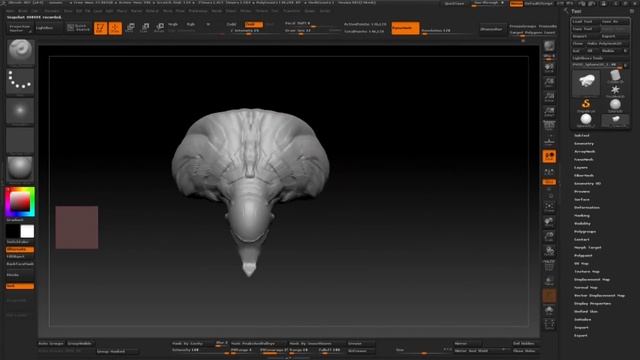Select the Rotate transform icon
The width and height of the screenshot is (640, 360).
160,28
